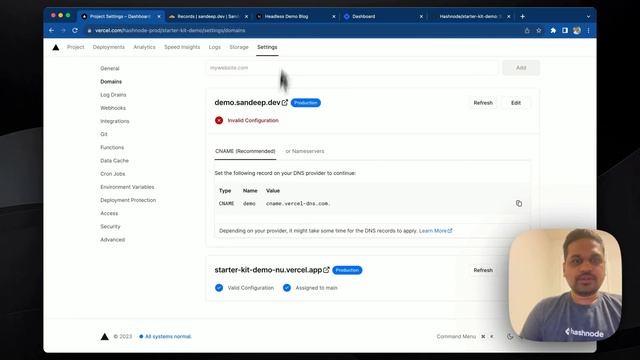Image resolution: width=640 pixels, height=360 pixels.
Task: Select Data Cache in settings sidebar
Action: coord(114,160)
